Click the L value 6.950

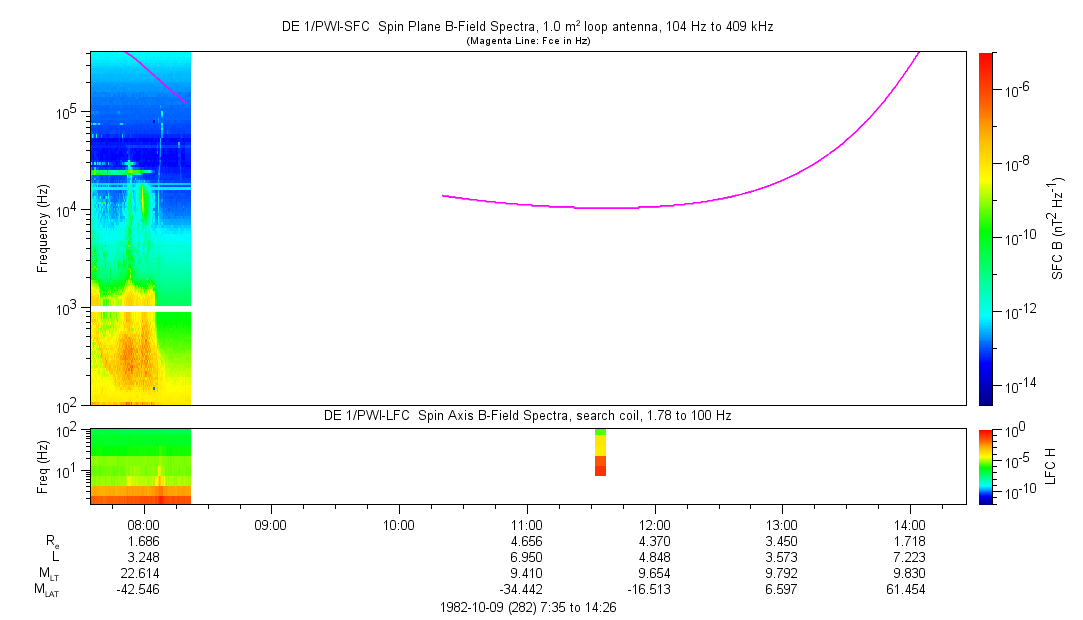526,557
